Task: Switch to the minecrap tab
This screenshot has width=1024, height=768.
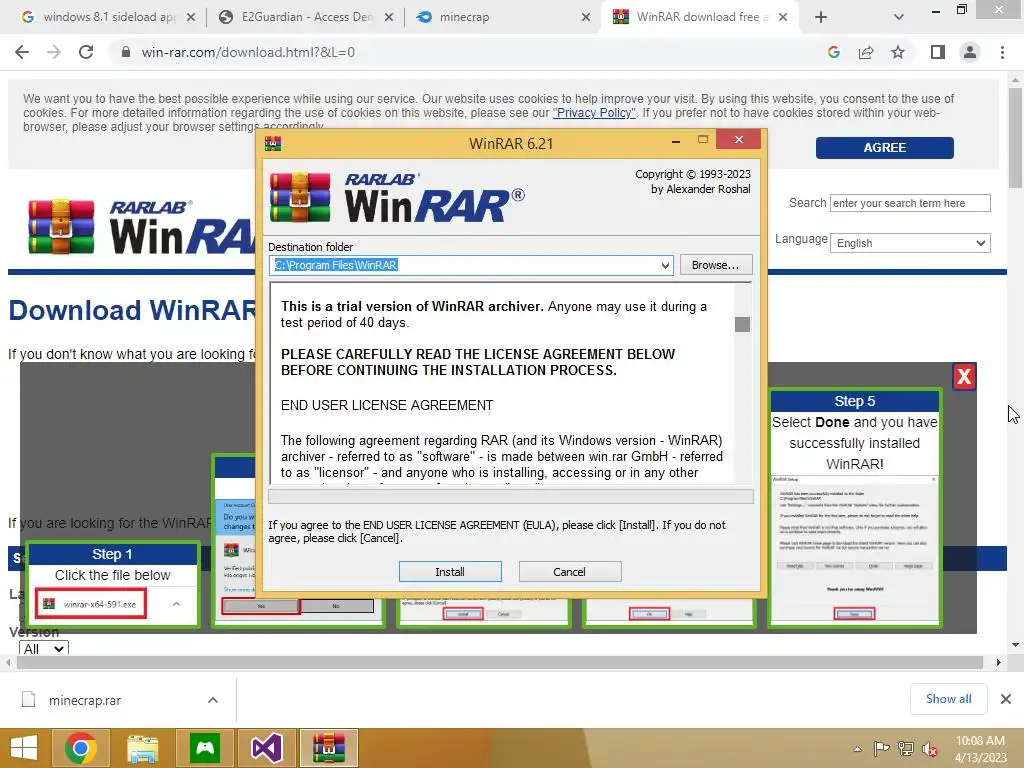Action: point(464,17)
